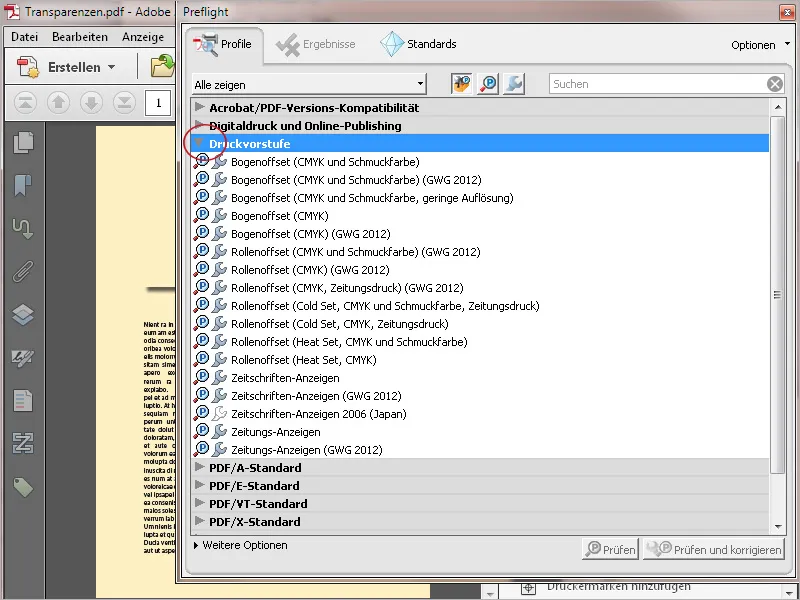The width and height of the screenshot is (800, 600).
Task: Expand the PDF/E-Standard group
Action: point(200,485)
